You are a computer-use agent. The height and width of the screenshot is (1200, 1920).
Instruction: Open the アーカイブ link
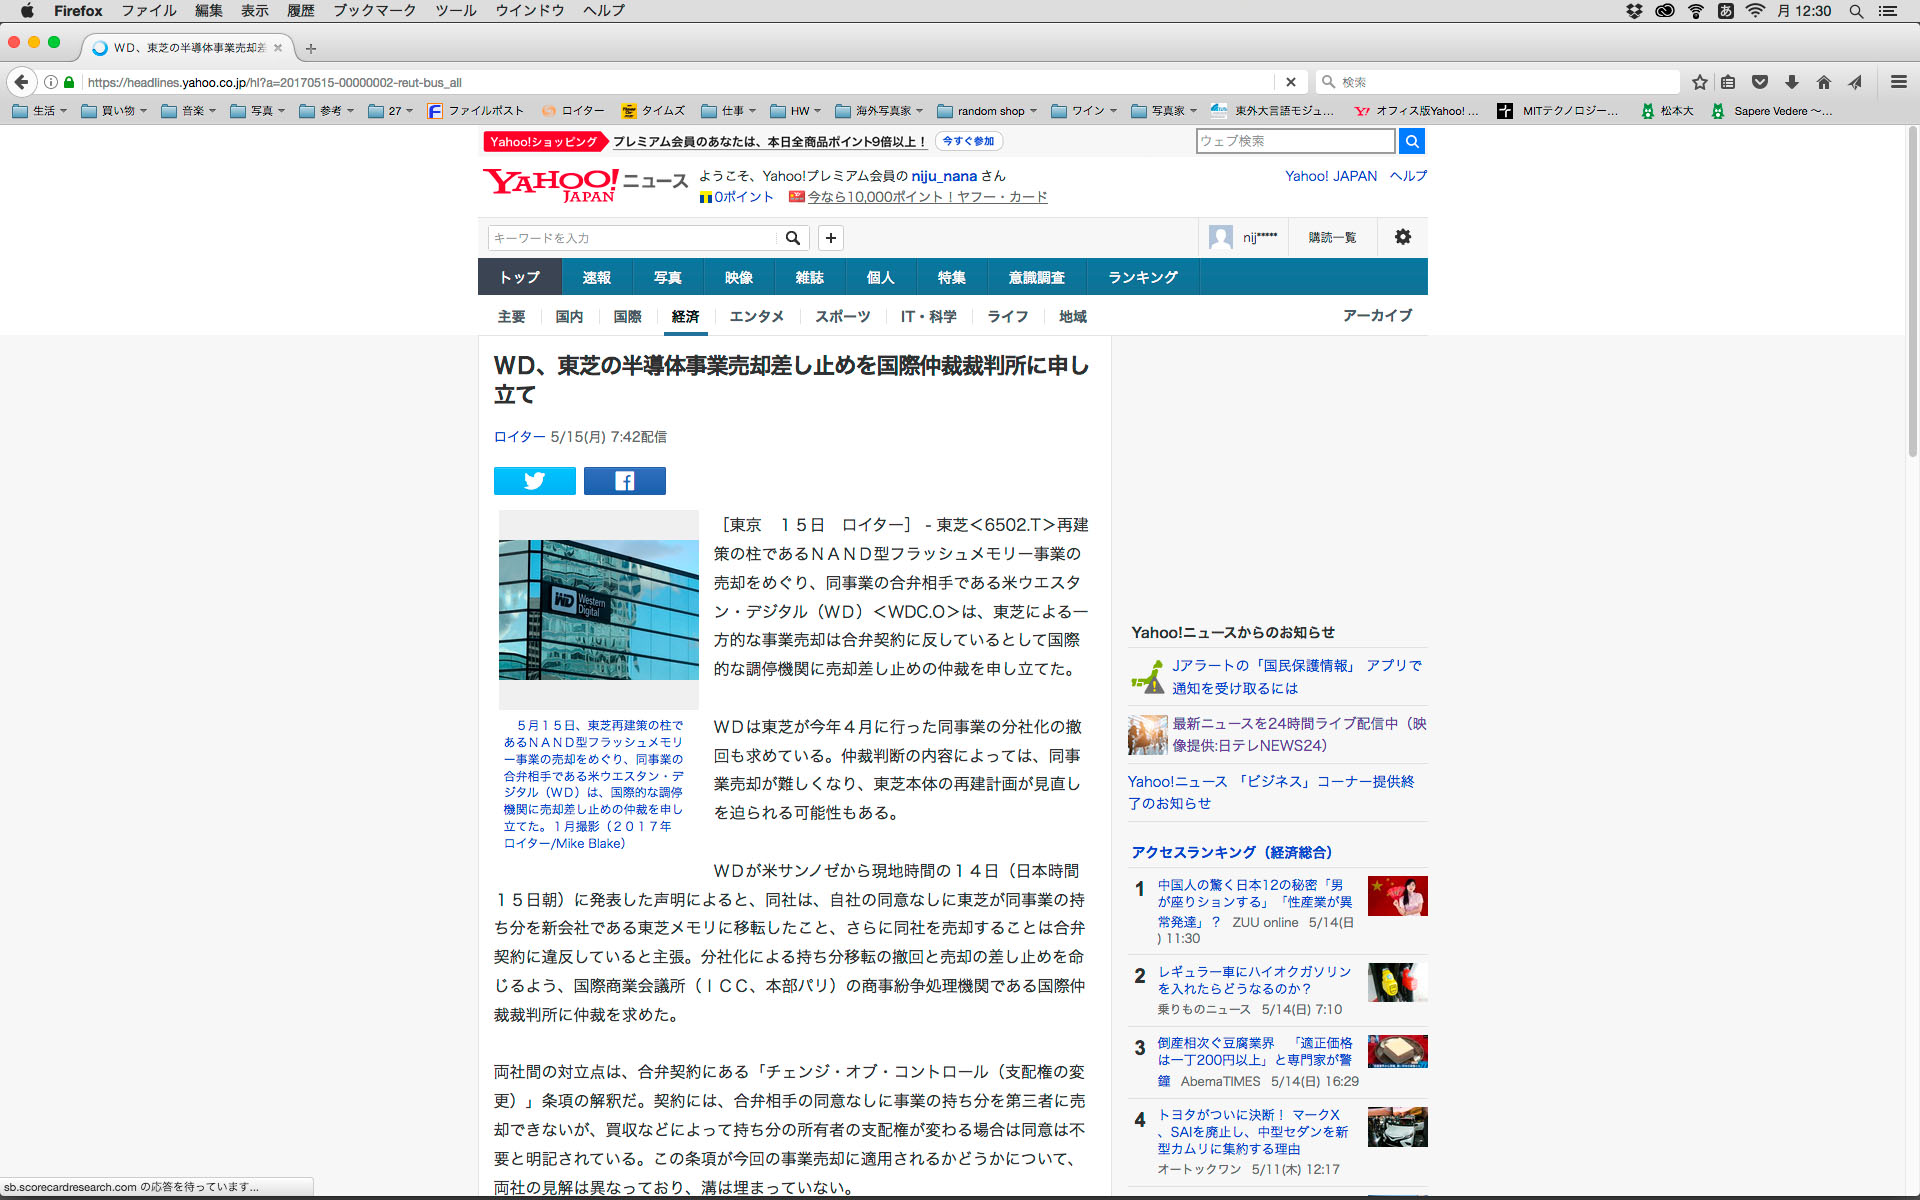pos(1376,316)
